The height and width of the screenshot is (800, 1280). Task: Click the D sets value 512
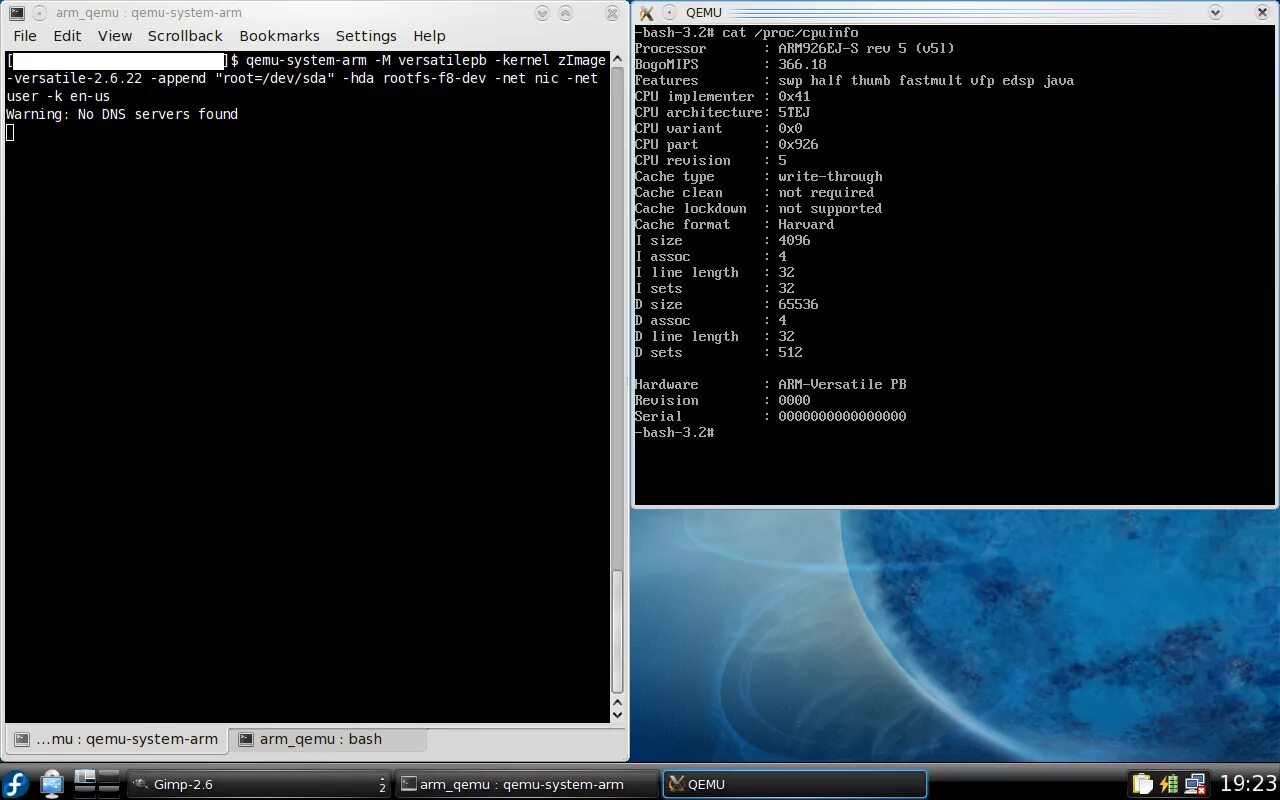click(x=790, y=352)
